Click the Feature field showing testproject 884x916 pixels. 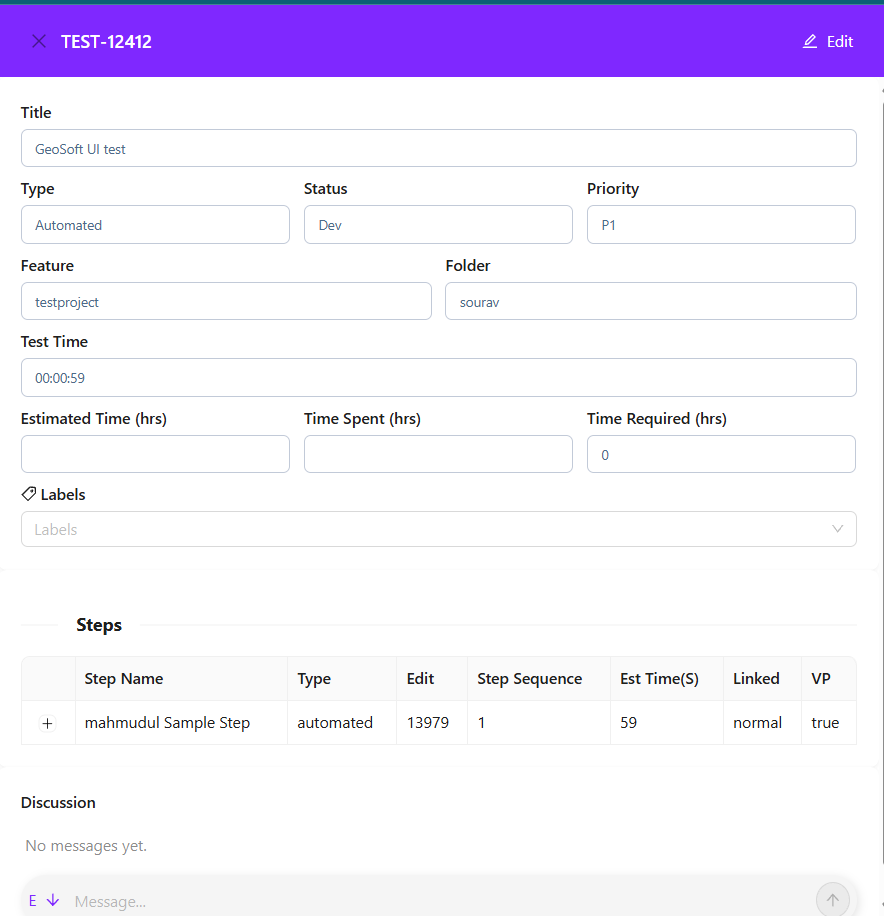click(x=226, y=301)
